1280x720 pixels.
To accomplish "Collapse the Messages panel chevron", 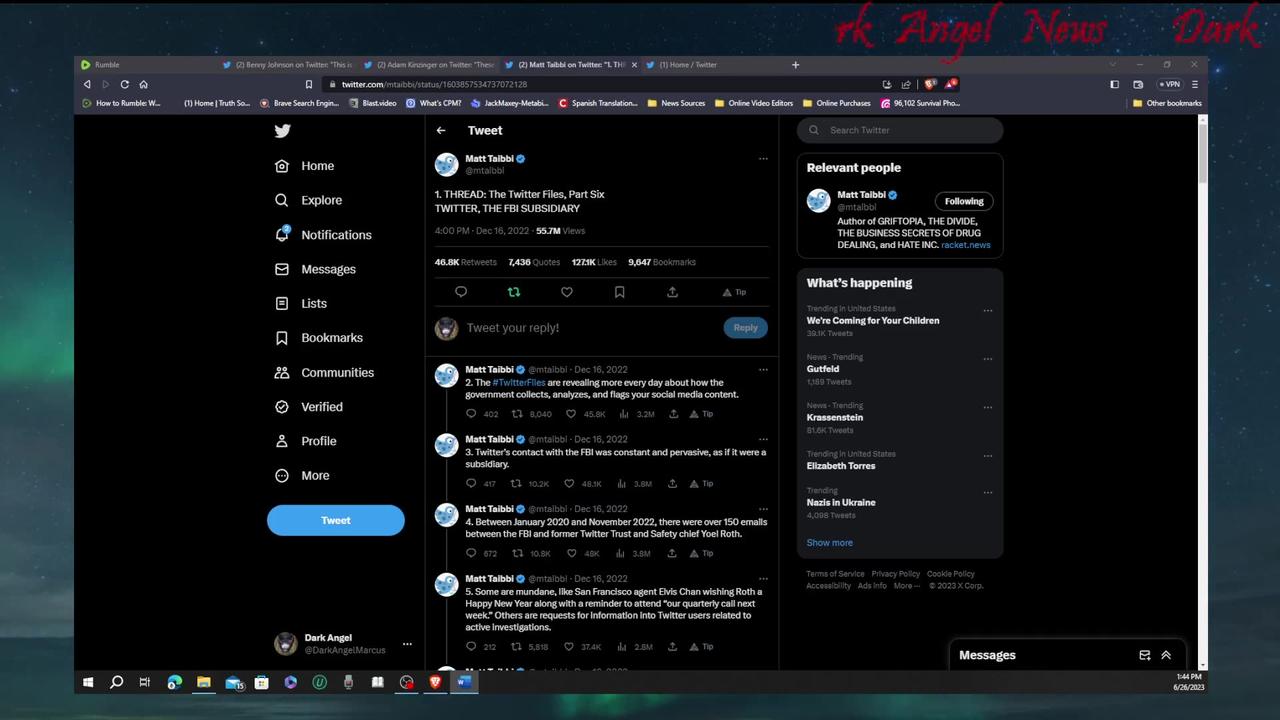I will pyautogui.click(x=1166, y=655).
